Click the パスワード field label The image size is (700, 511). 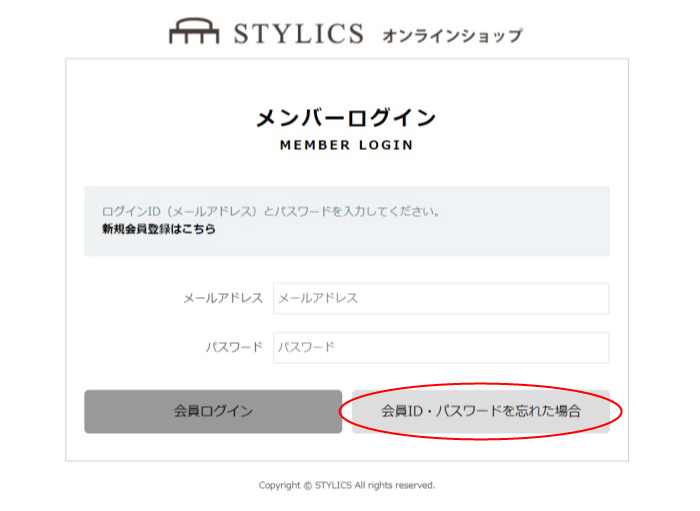[x=234, y=347]
